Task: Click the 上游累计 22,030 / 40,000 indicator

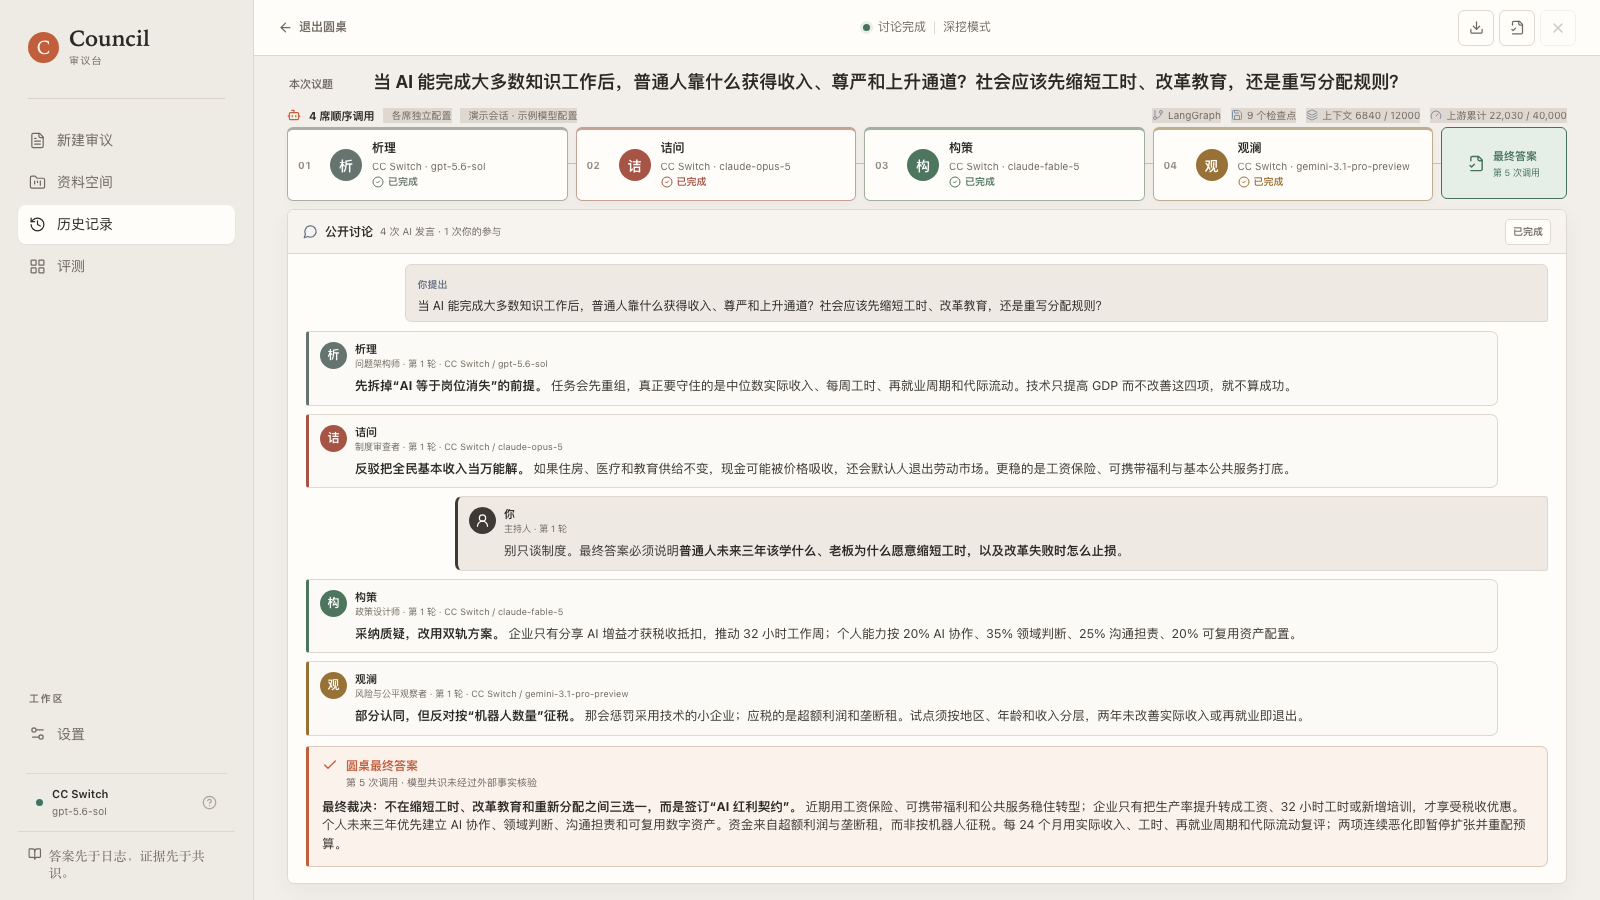Action: [1498, 116]
